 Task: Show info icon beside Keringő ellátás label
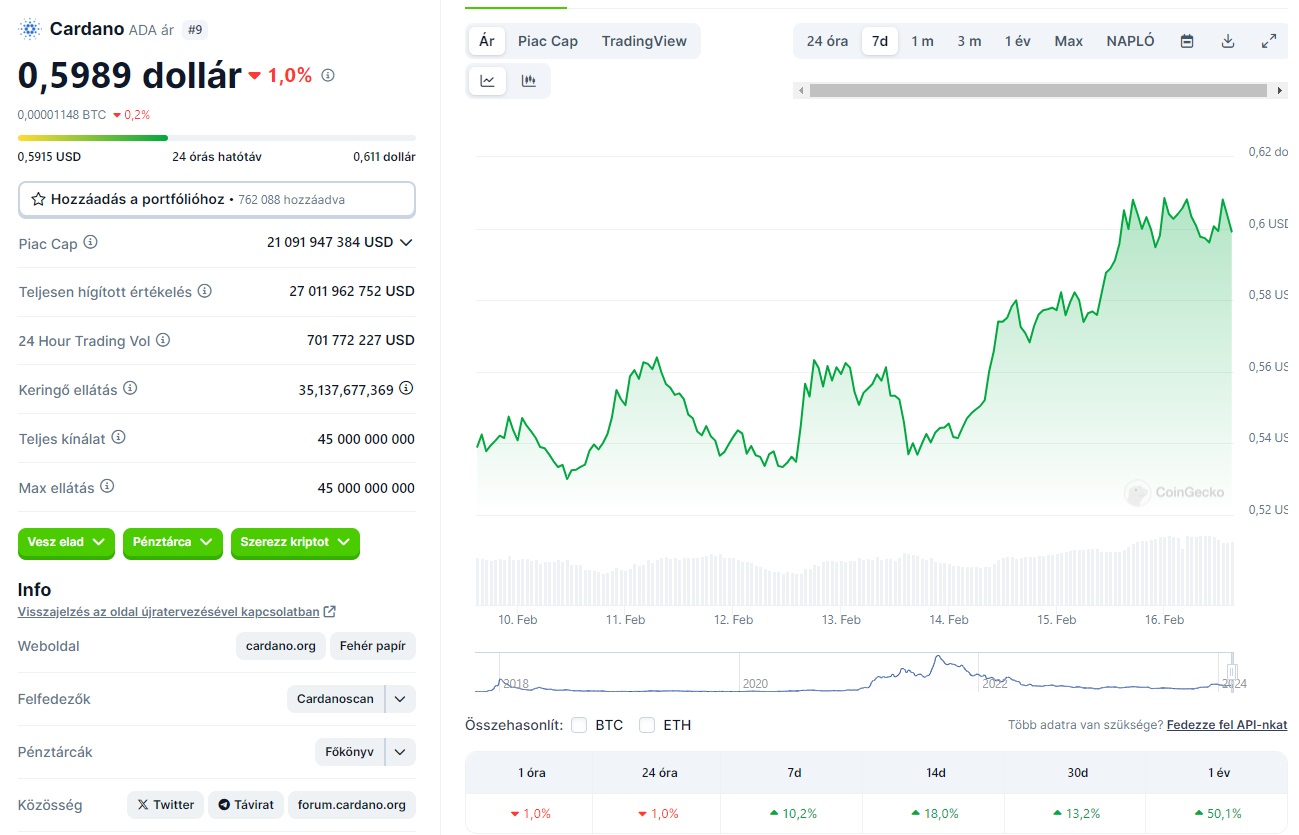[x=130, y=389]
